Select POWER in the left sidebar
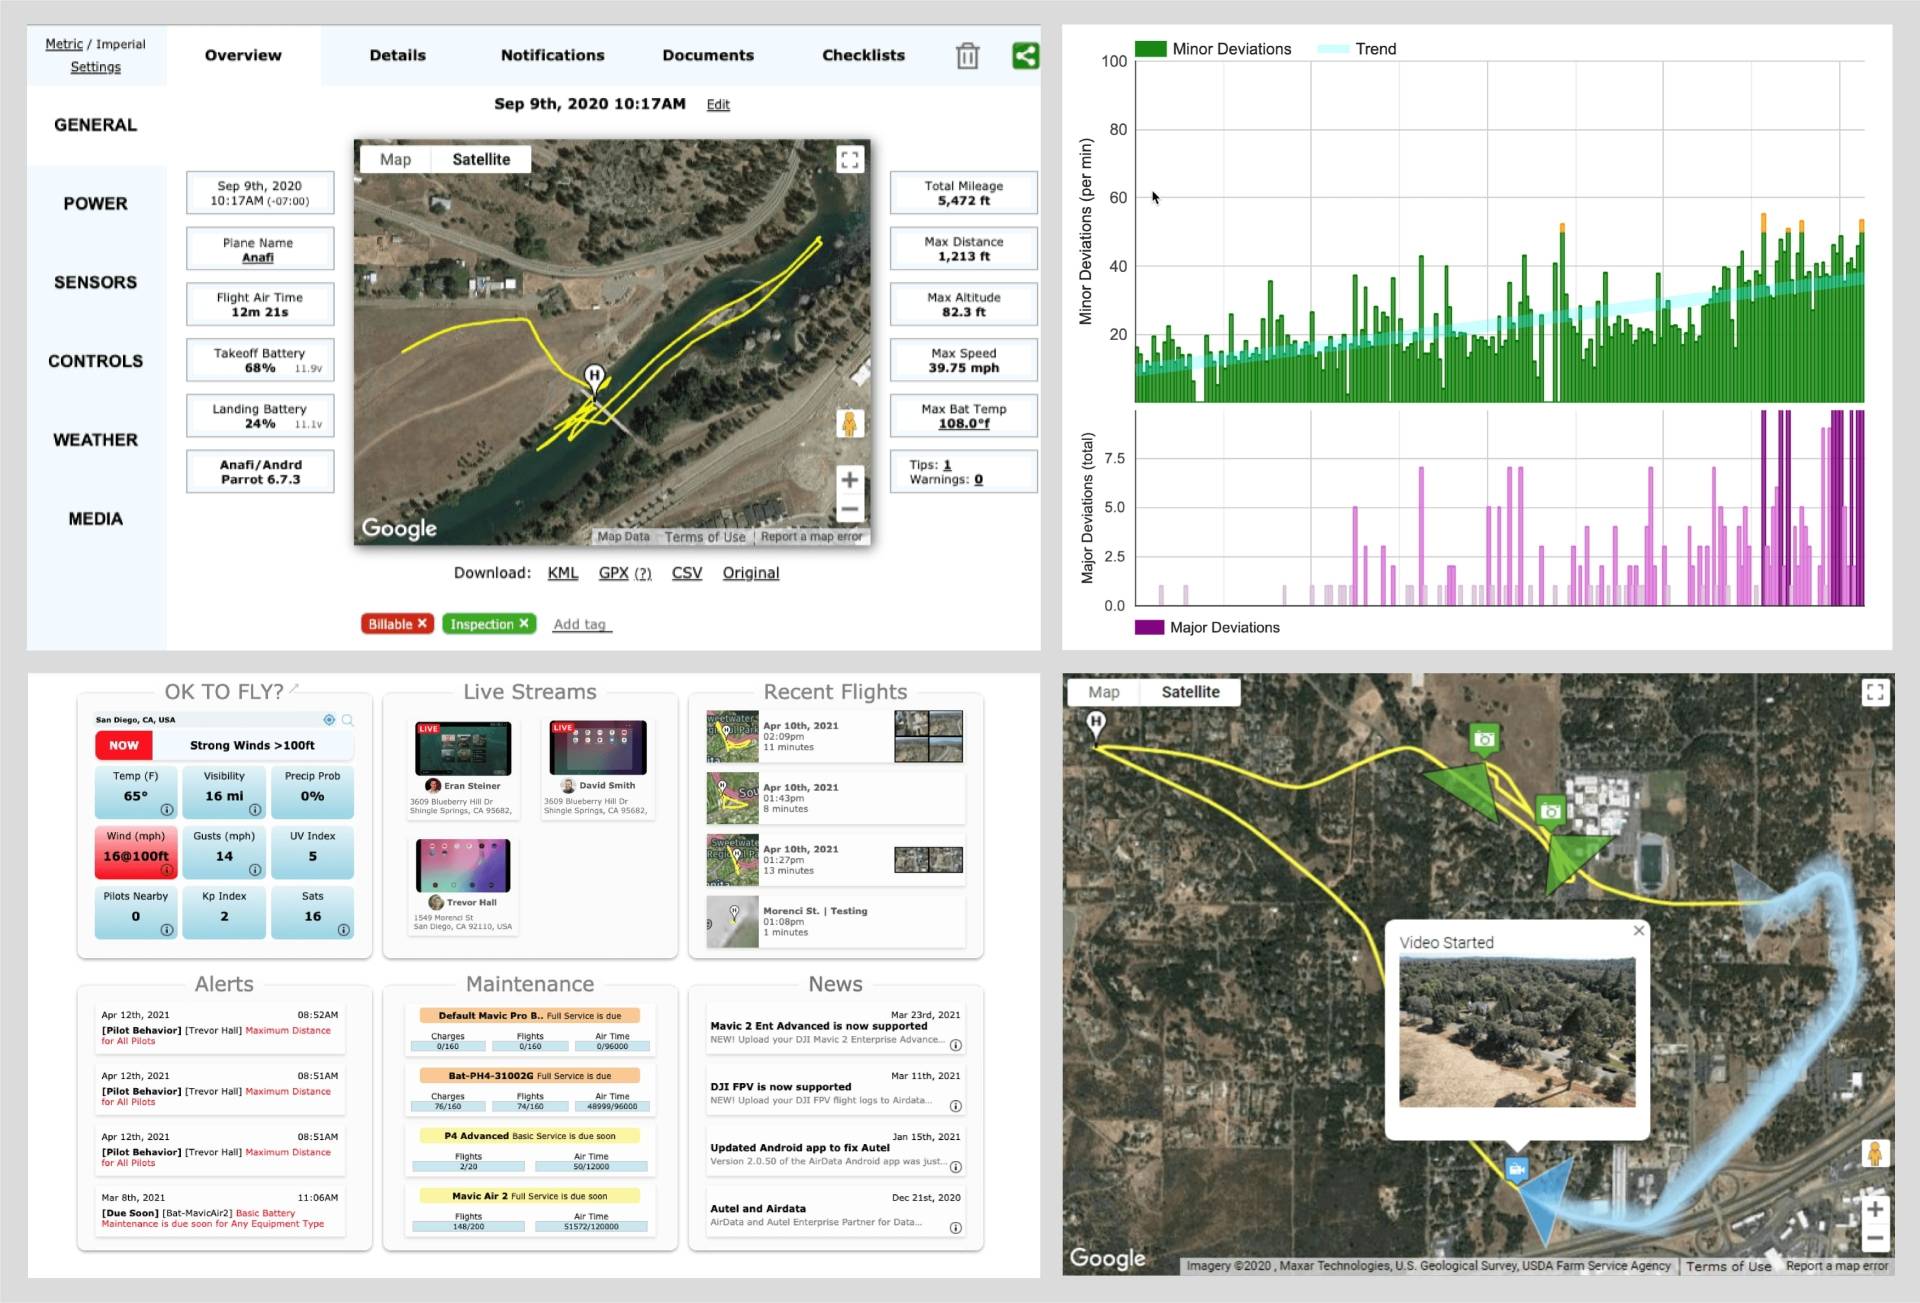This screenshot has width=1920, height=1303. [96, 204]
